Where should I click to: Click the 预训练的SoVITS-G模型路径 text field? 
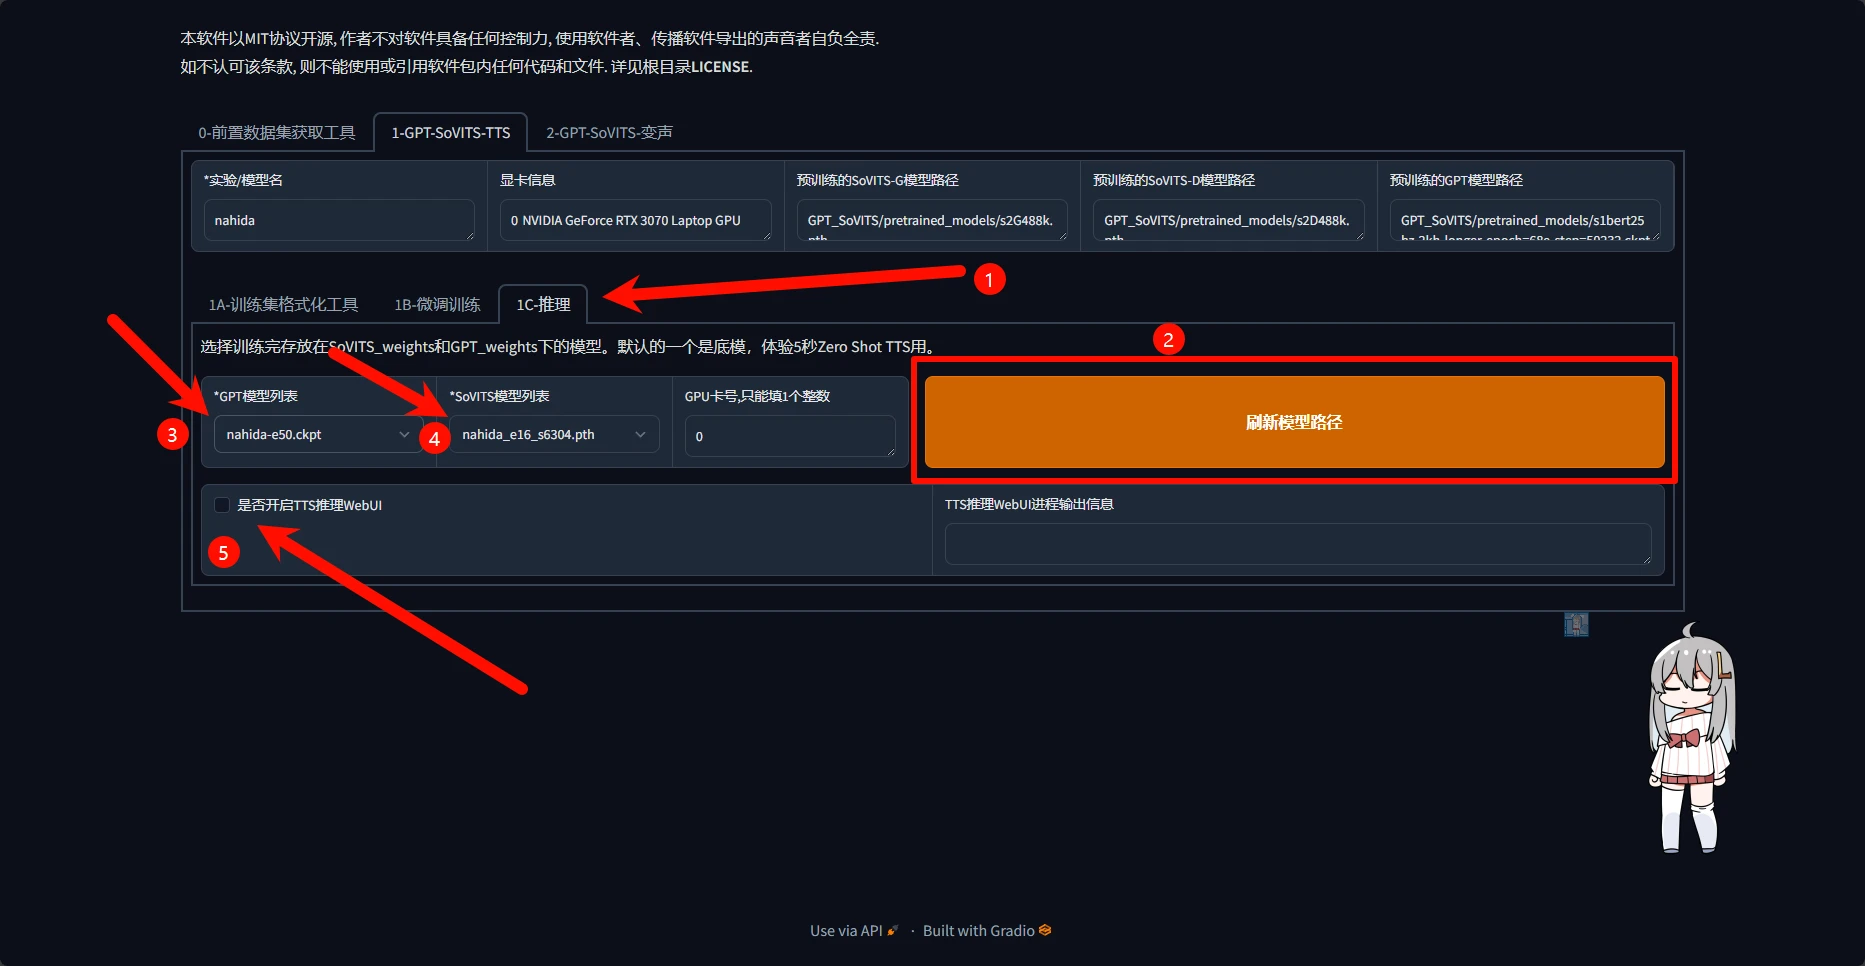[x=931, y=221]
